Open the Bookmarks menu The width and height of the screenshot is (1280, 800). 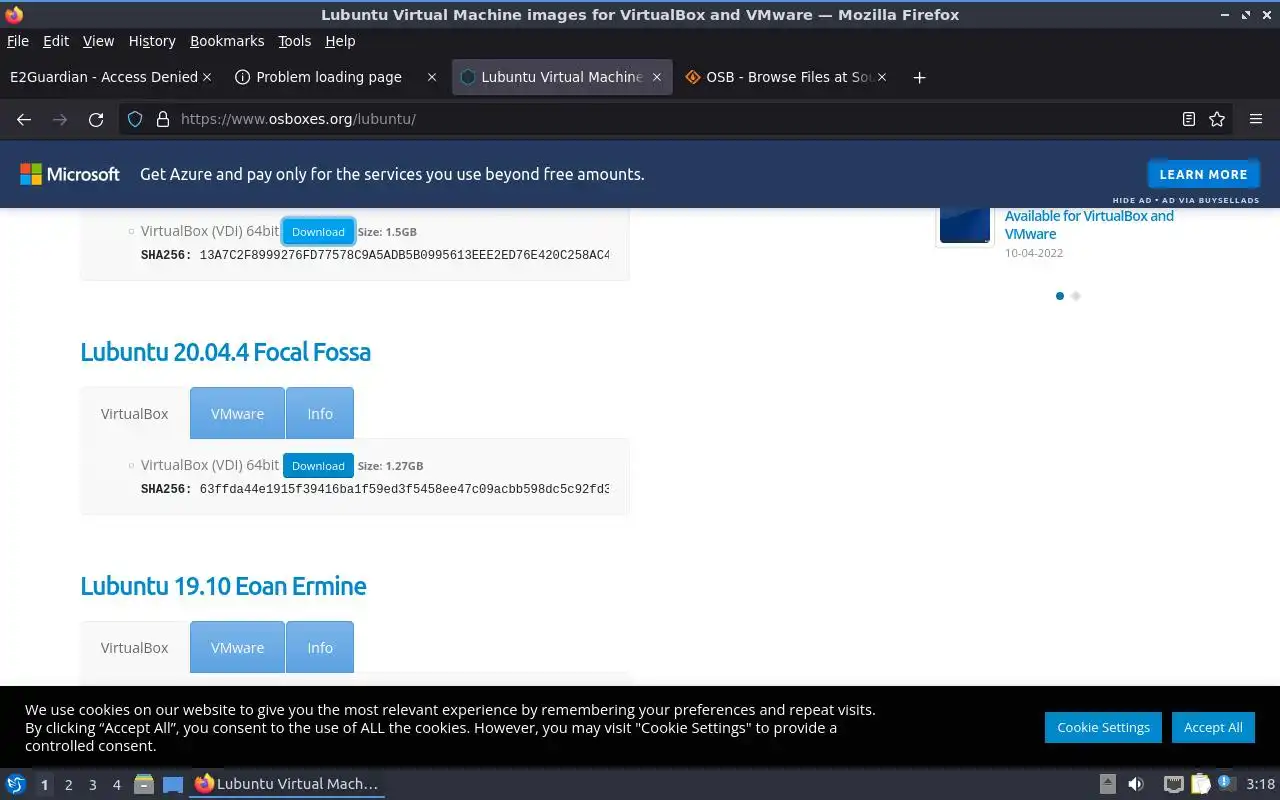point(227,41)
